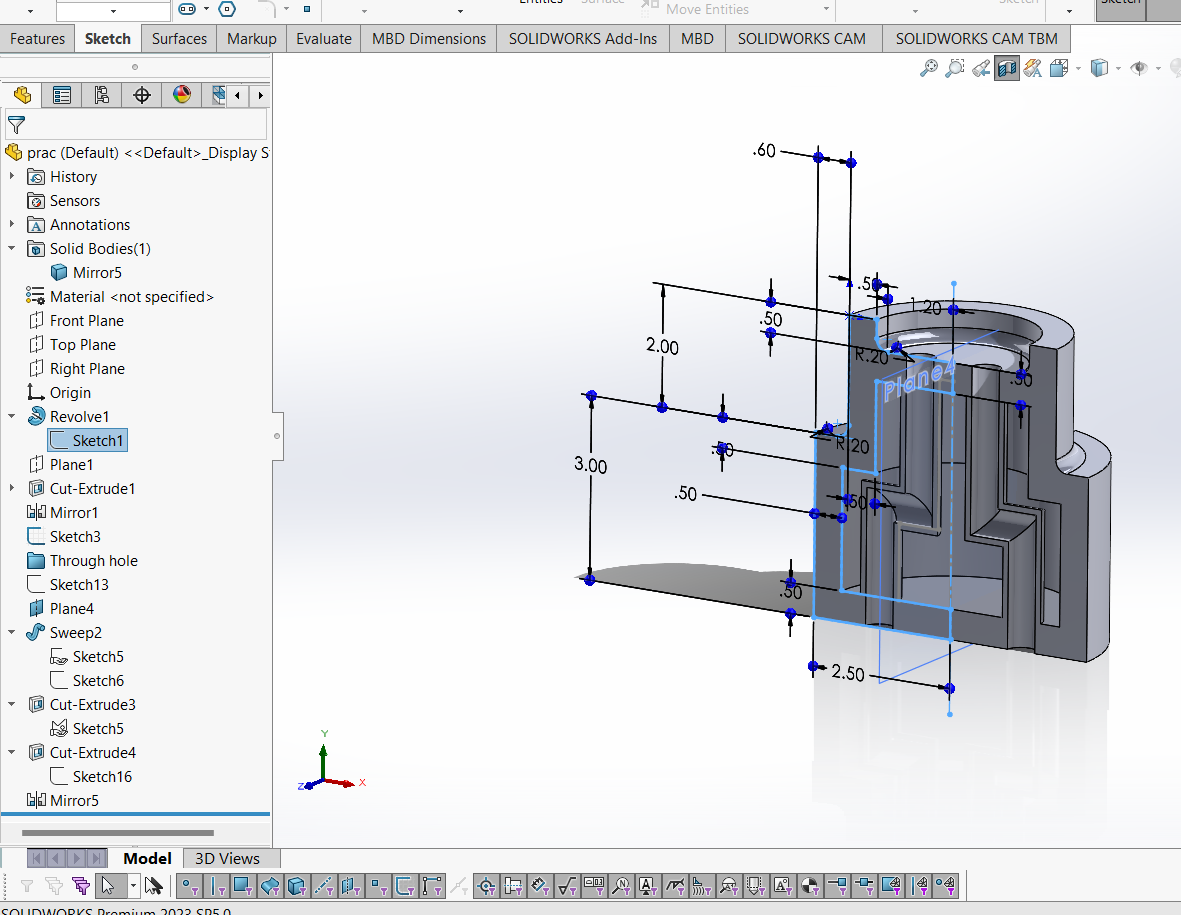This screenshot has width=1181, height=915.
Task: Click the Polygon tool icon
Action: point(227,9)
